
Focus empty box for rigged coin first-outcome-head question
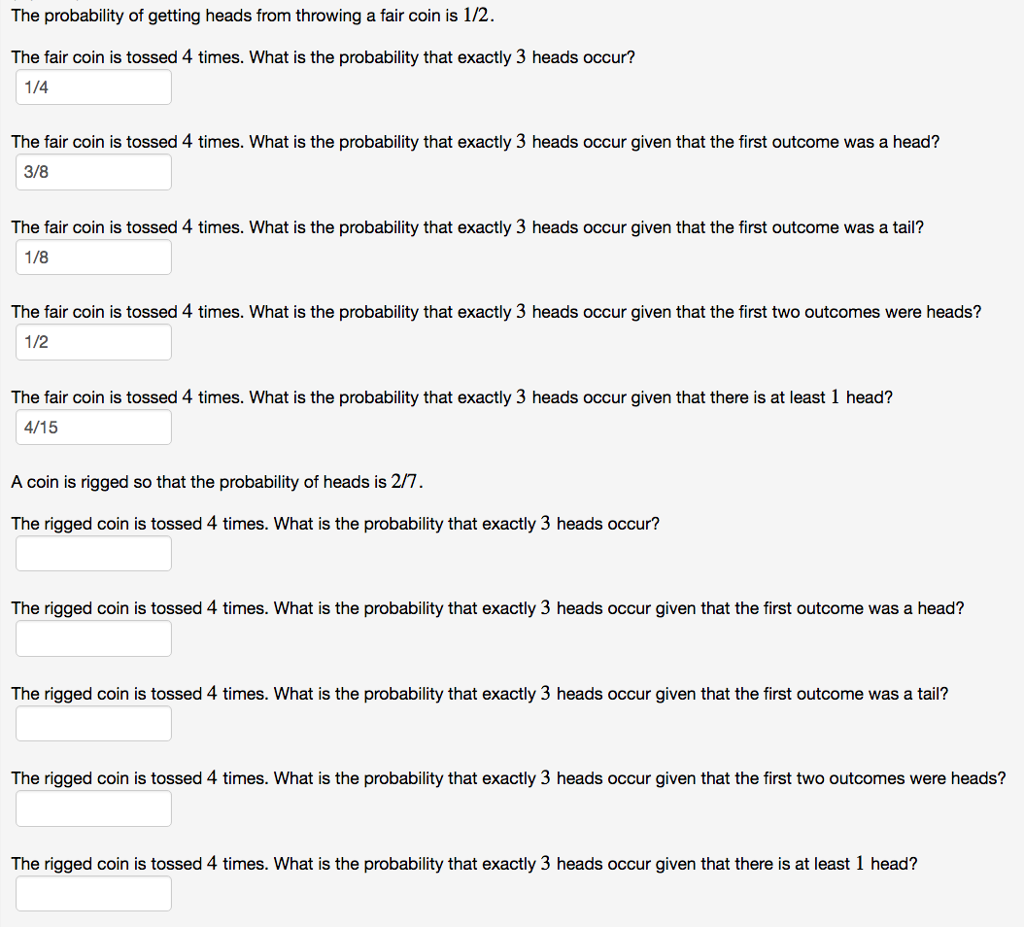point(93,638)
